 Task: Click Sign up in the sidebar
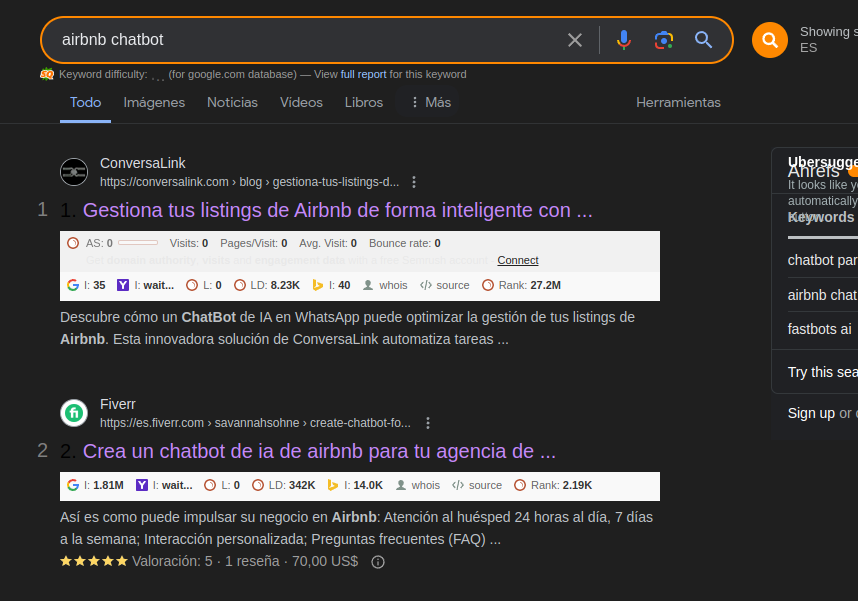[x=811, y=413]
